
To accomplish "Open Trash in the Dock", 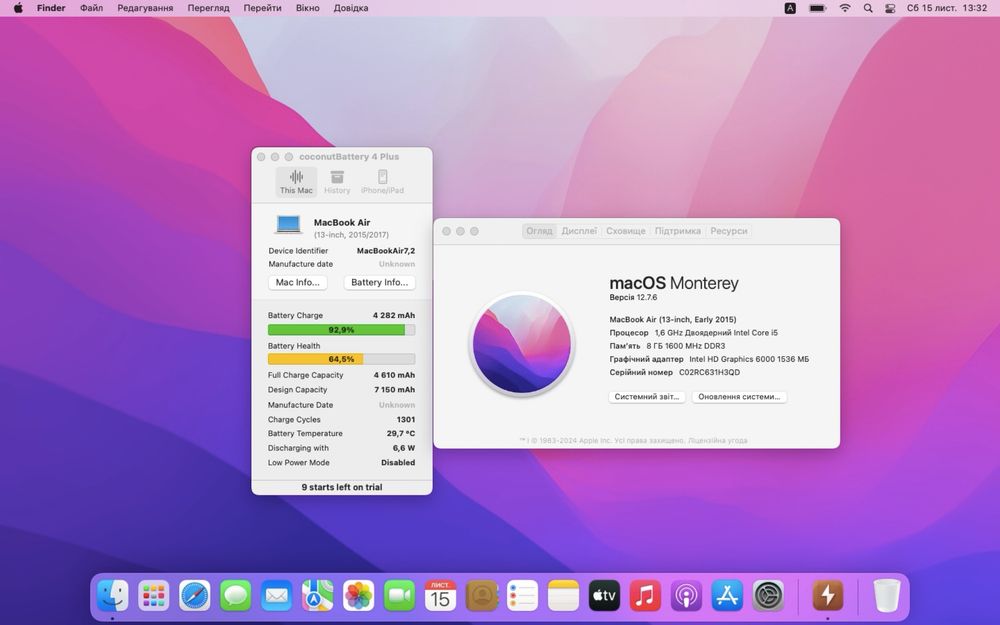I will pyautogui.click(x=886, y=596).
